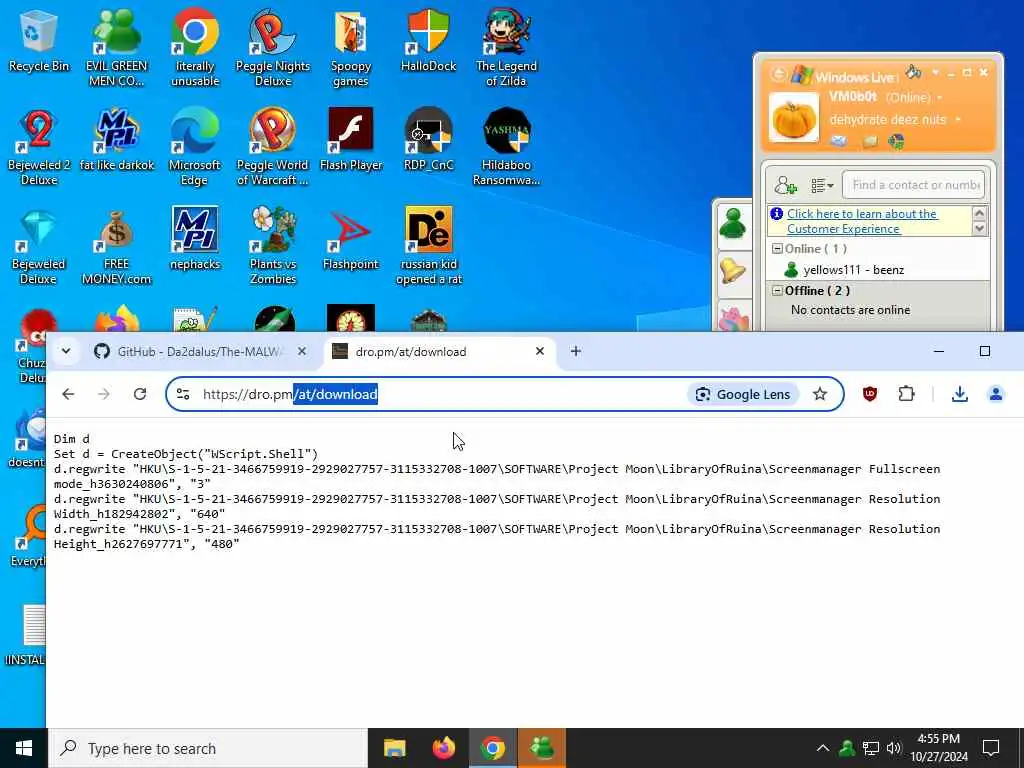Click the taskbar search box
The image size is (1024, 768).
tap(208, 748)
